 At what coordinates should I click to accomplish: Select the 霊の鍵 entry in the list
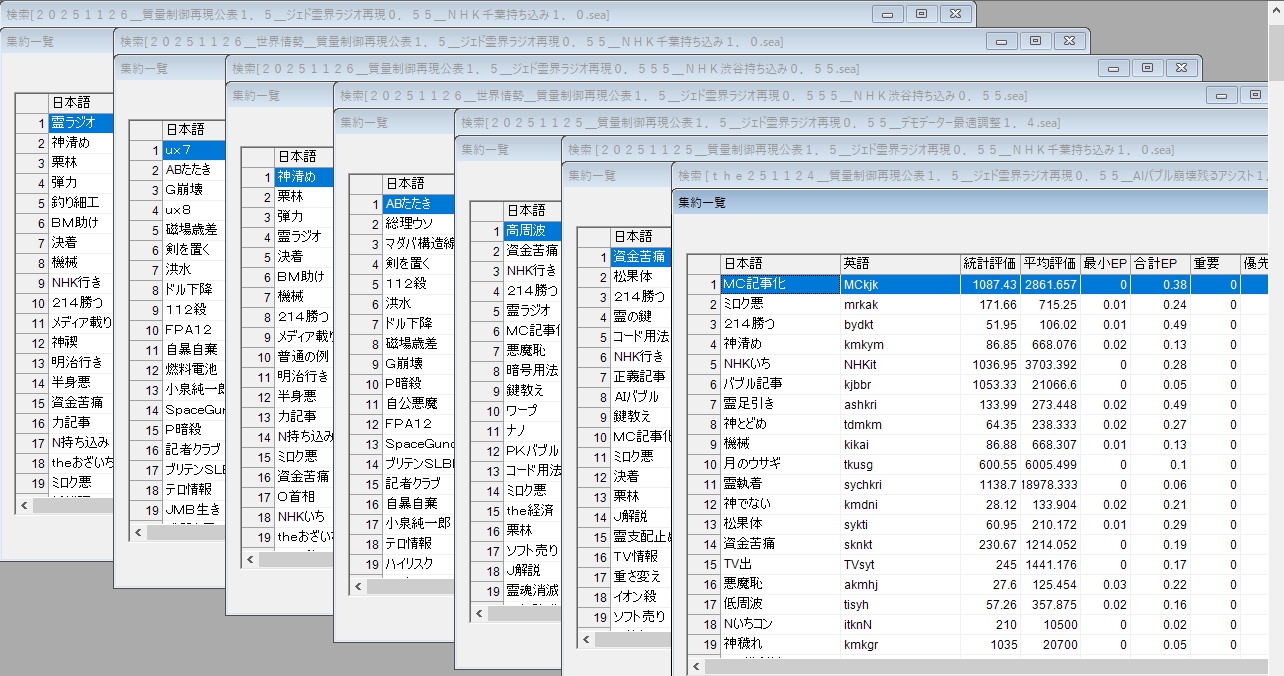(638, 317)
